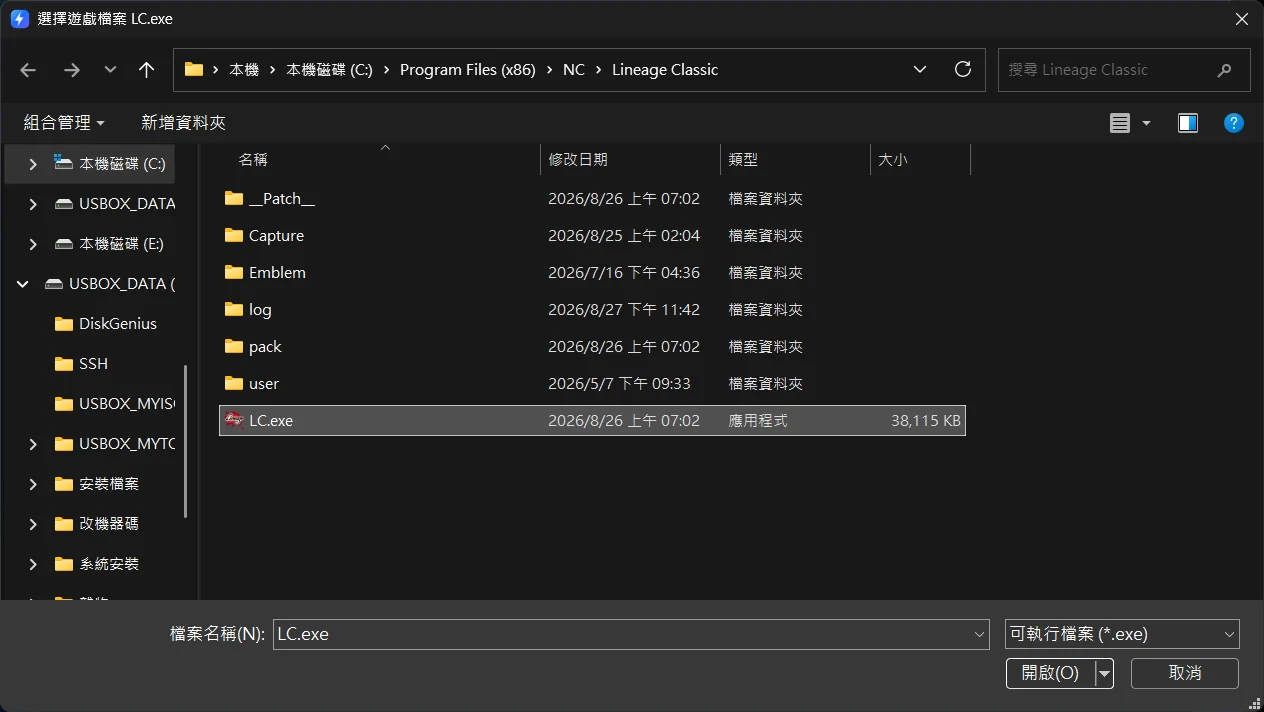This screenshot has height=712, width=1264.
Task: Select USBOX_MYIS folder in tree
Action: point(126,404)
